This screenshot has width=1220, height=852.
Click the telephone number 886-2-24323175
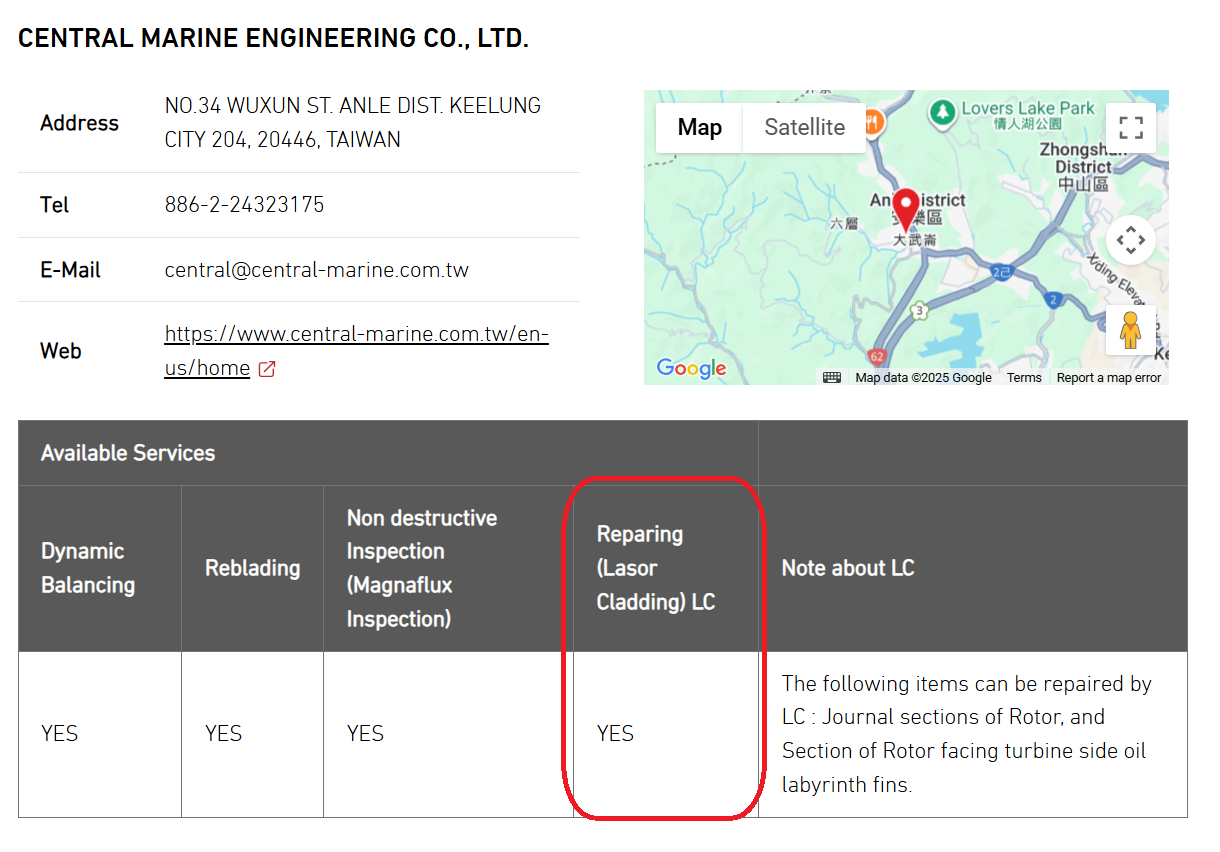click(x=244, y=205)
